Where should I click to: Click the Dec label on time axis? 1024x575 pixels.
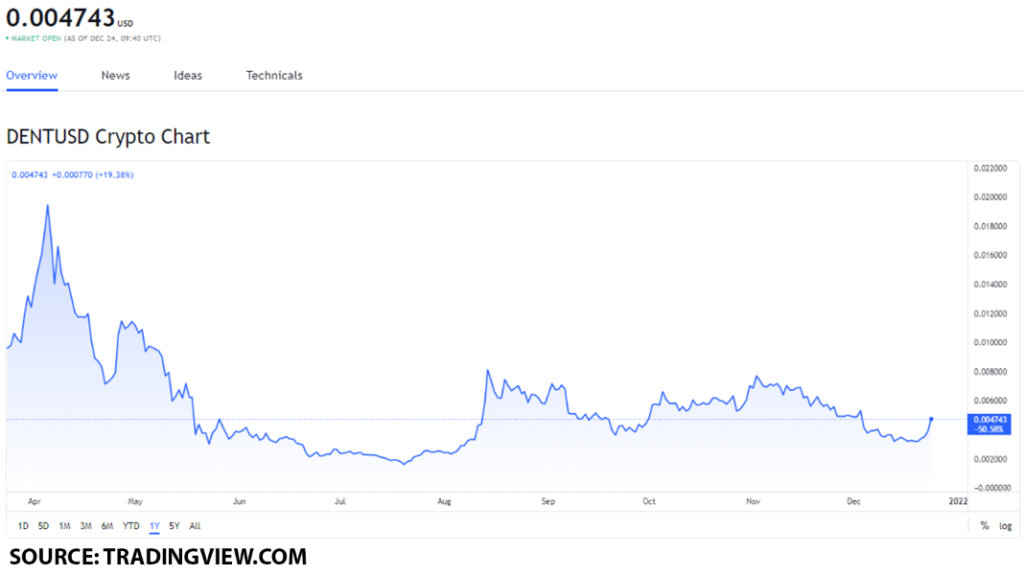pos(854,502)
